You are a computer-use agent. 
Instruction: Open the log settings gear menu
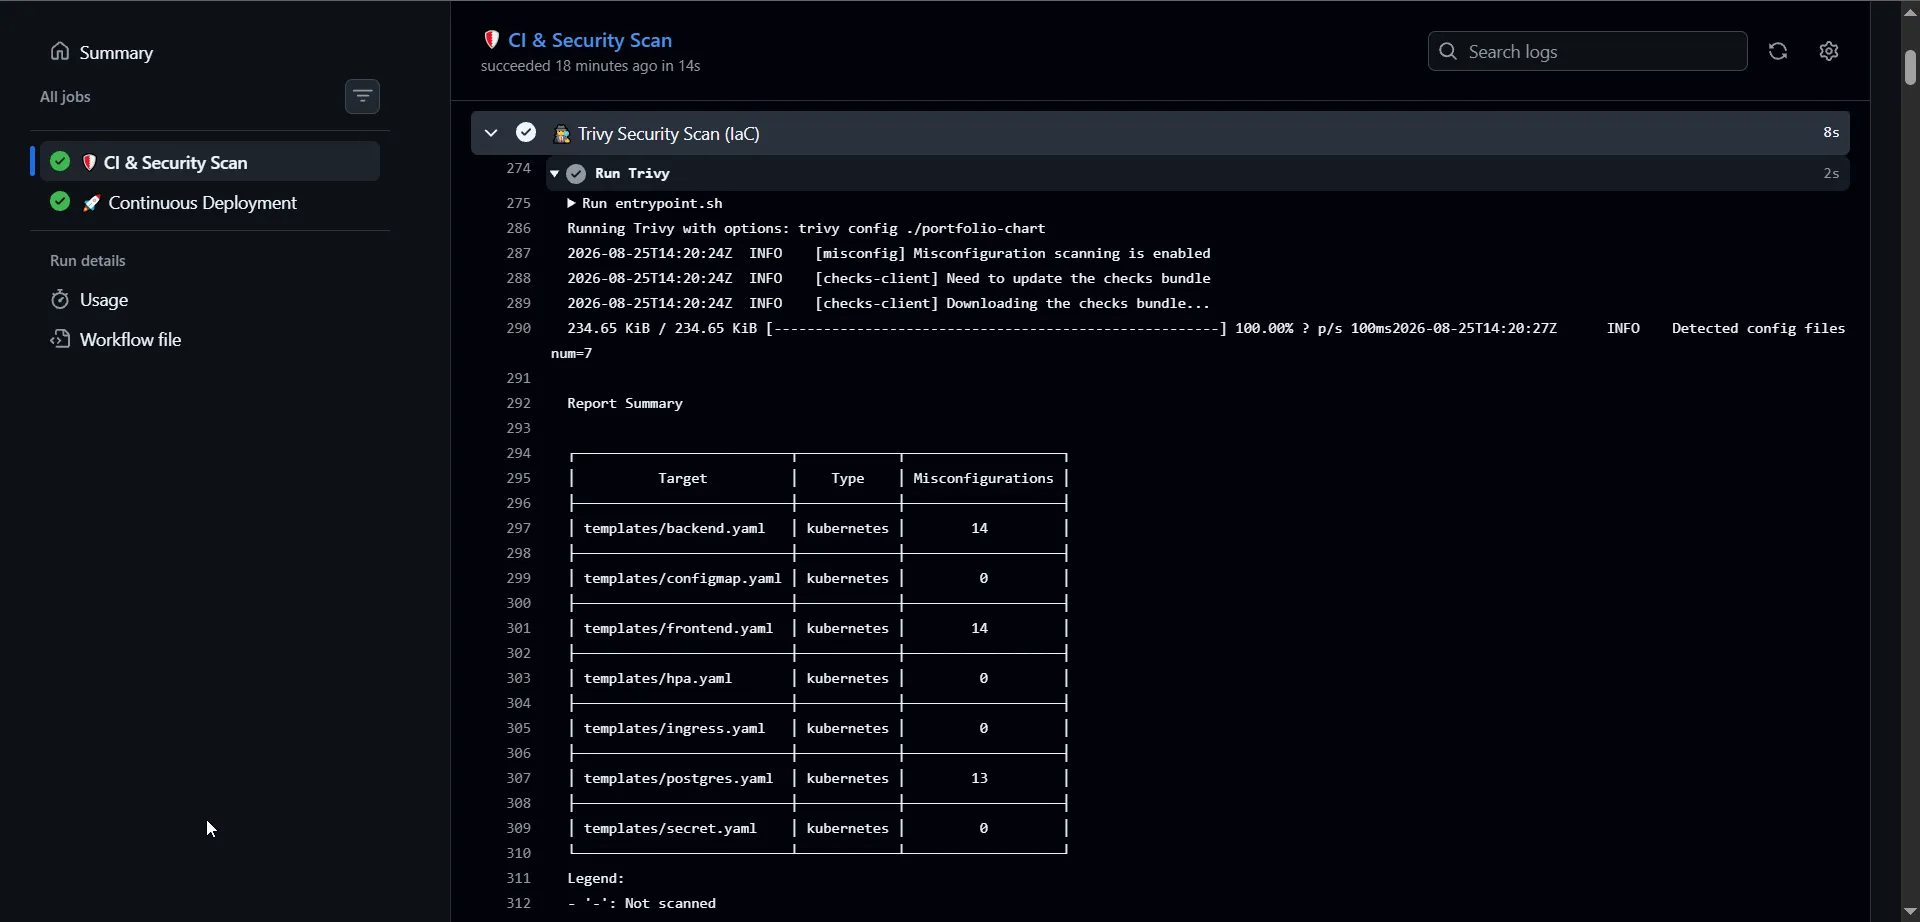click(1829, 51)
